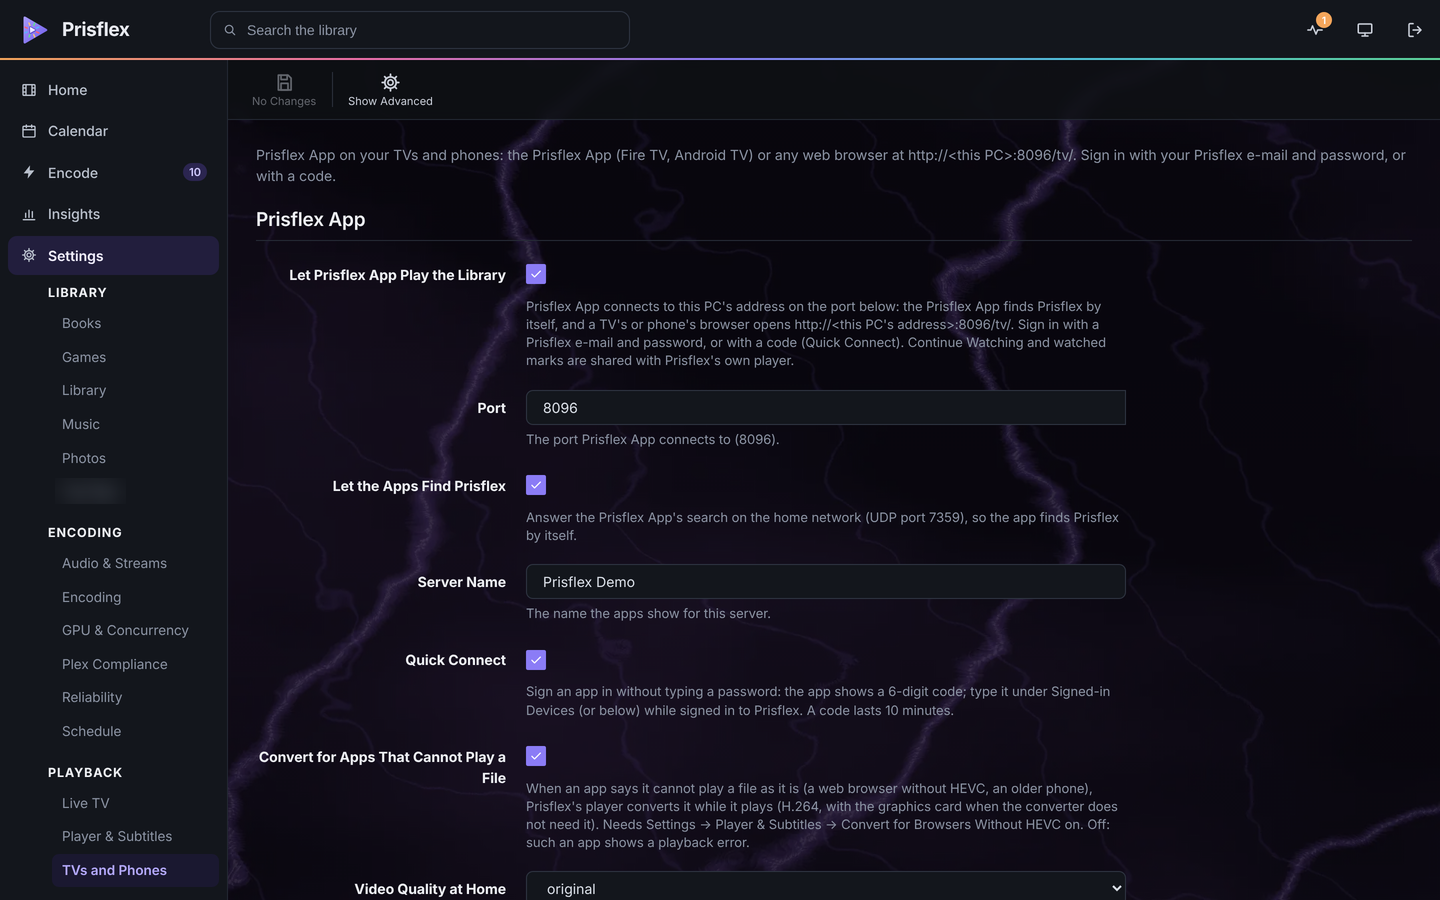Click the Encode queue badge showing 10
Viewport: 1440px width, 900px height.
195,172
